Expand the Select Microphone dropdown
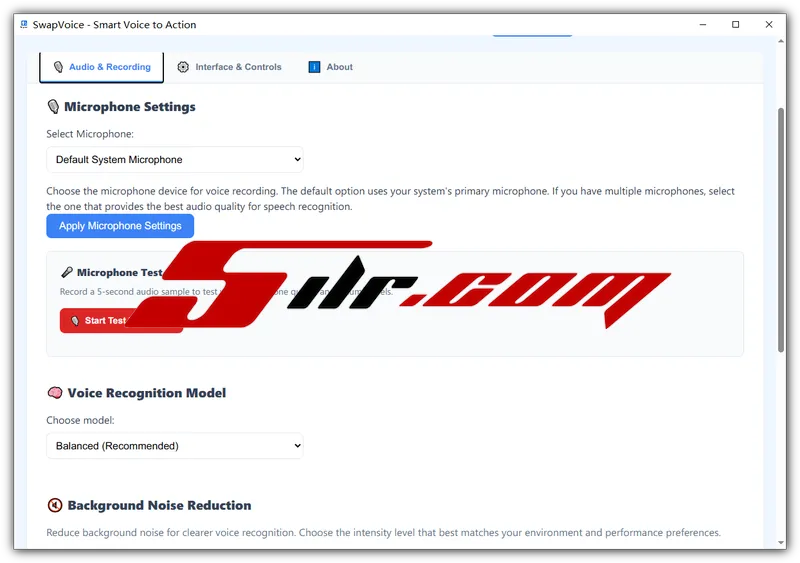The width and height of the screenshot is (800, 563). pyautogui.click(x=174, y=160)
